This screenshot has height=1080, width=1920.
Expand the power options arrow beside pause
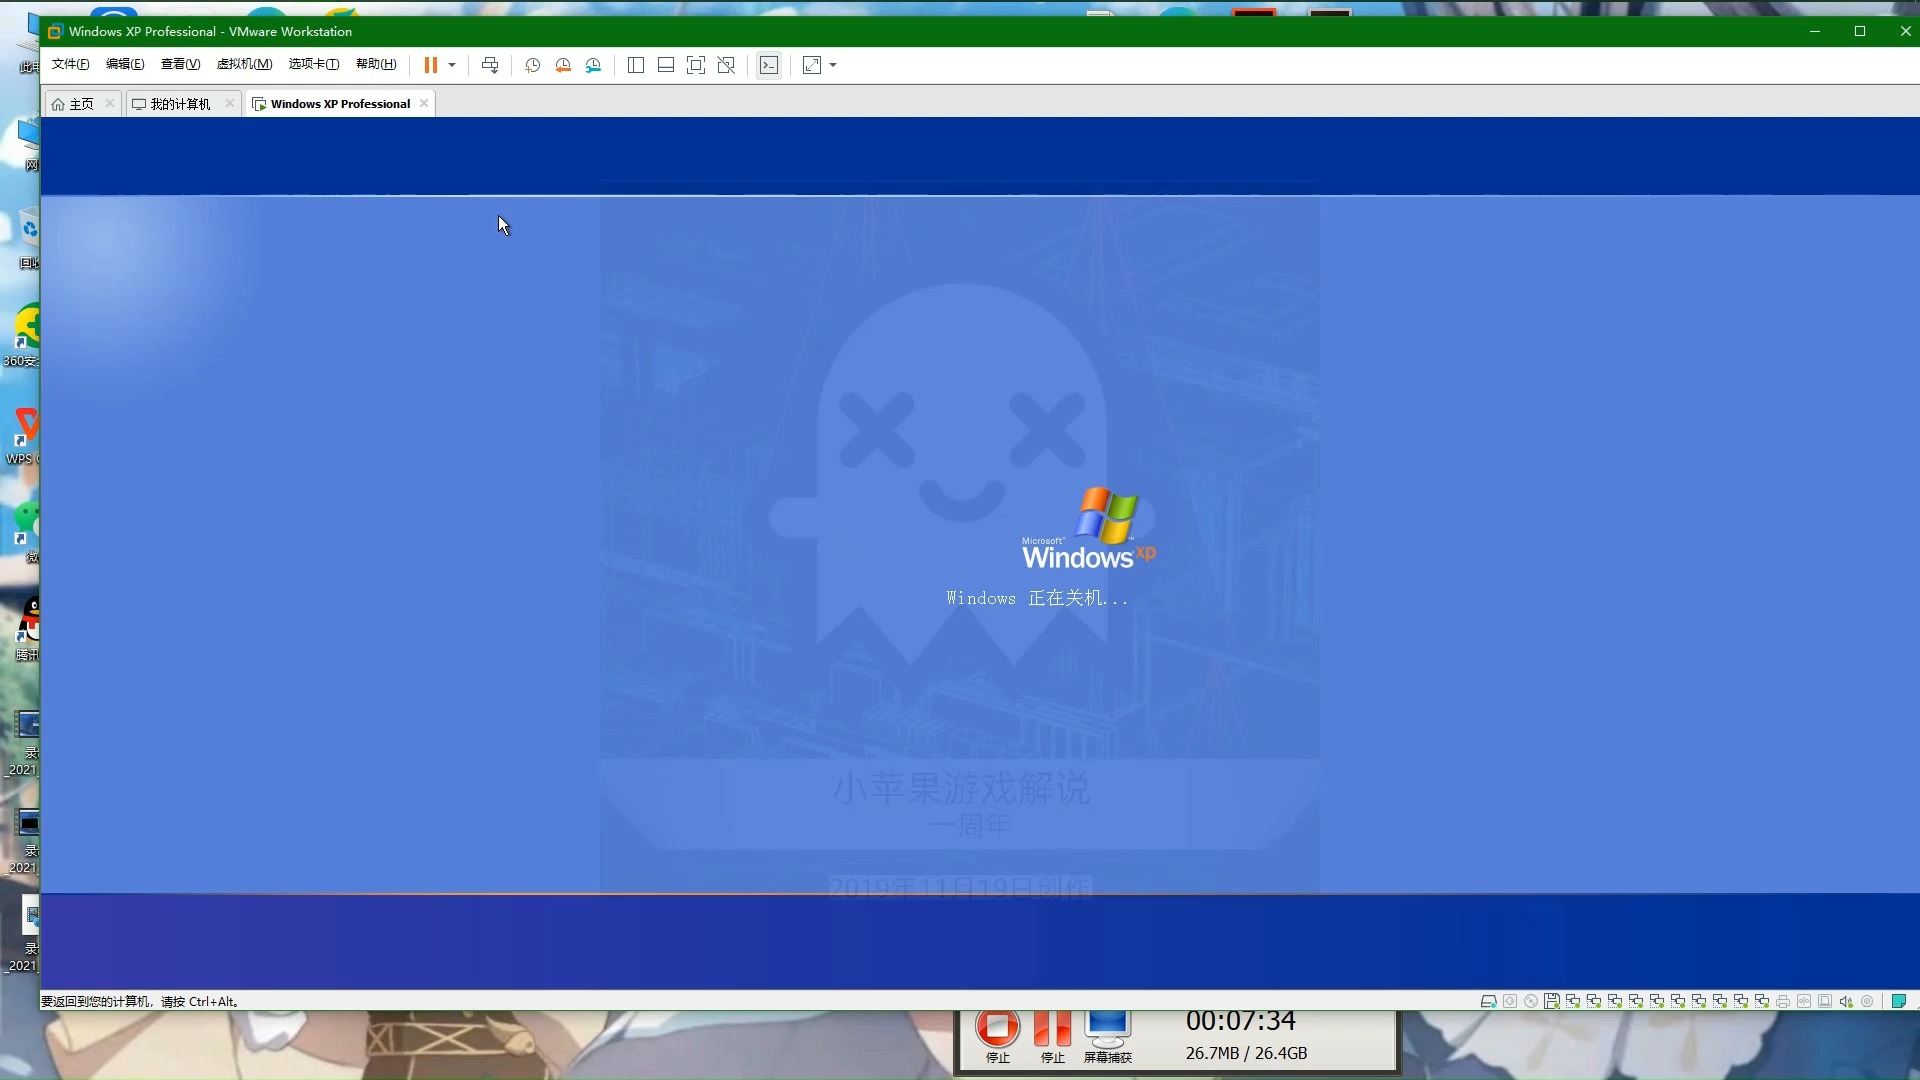452,65
